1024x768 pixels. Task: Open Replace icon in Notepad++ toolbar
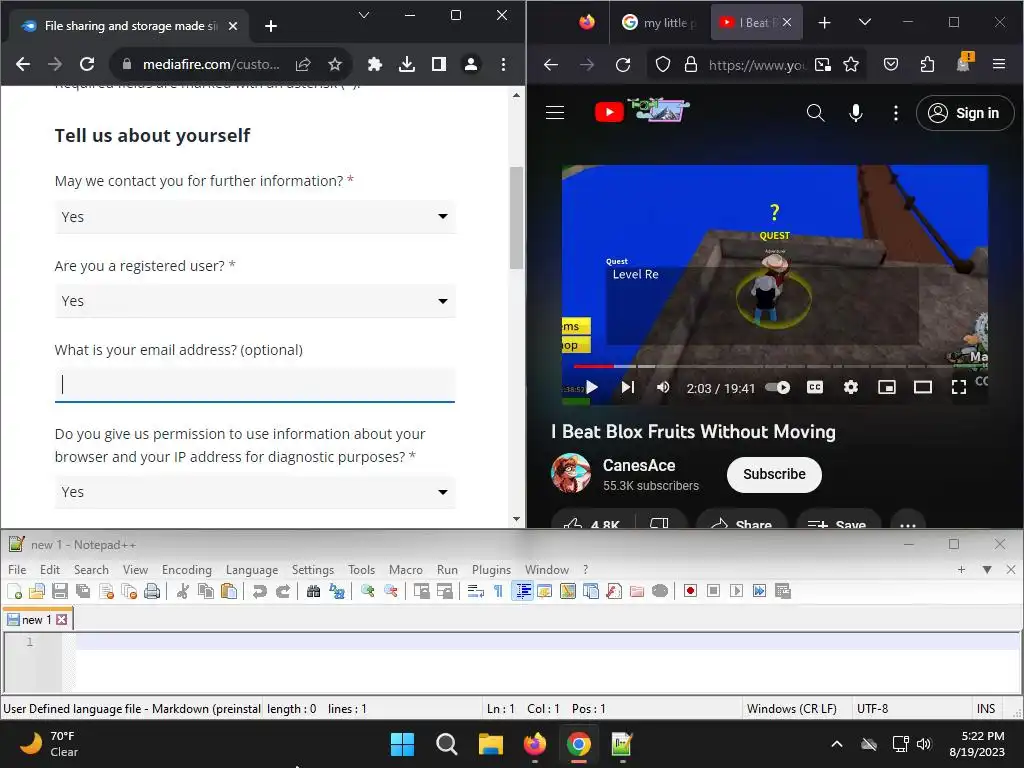click(337, 591)
